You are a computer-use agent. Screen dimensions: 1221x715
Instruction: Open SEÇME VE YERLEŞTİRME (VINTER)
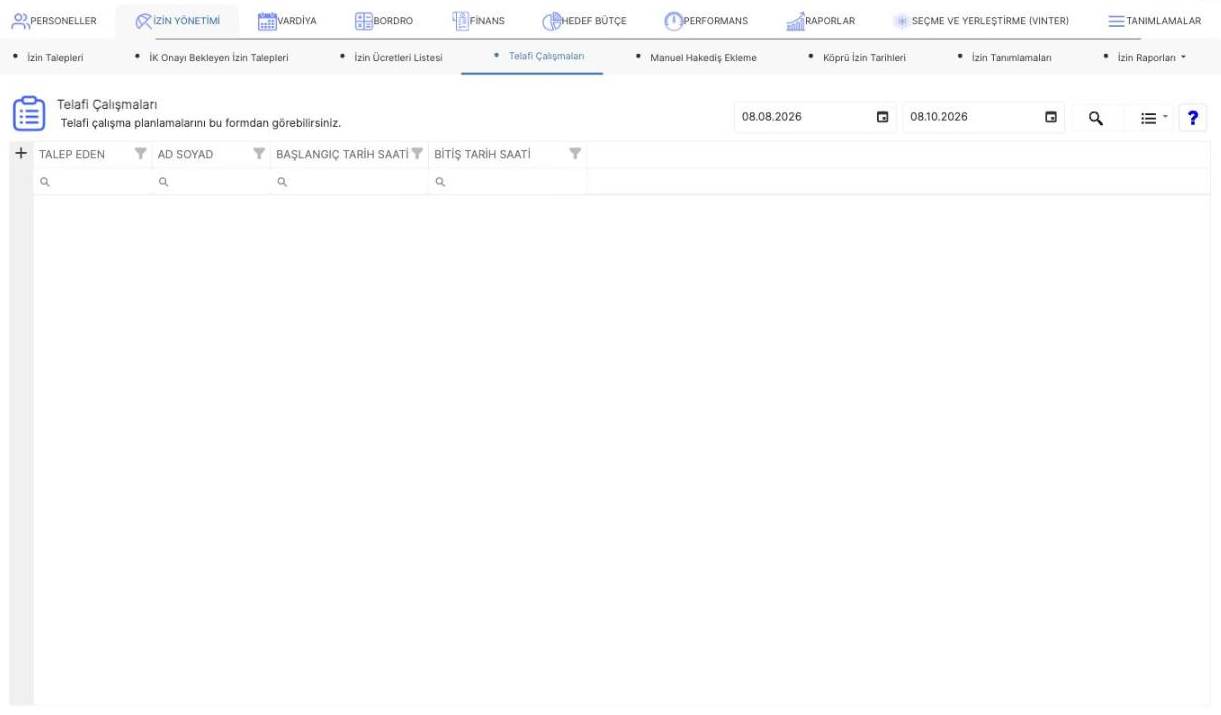click(x=981, y=22)
